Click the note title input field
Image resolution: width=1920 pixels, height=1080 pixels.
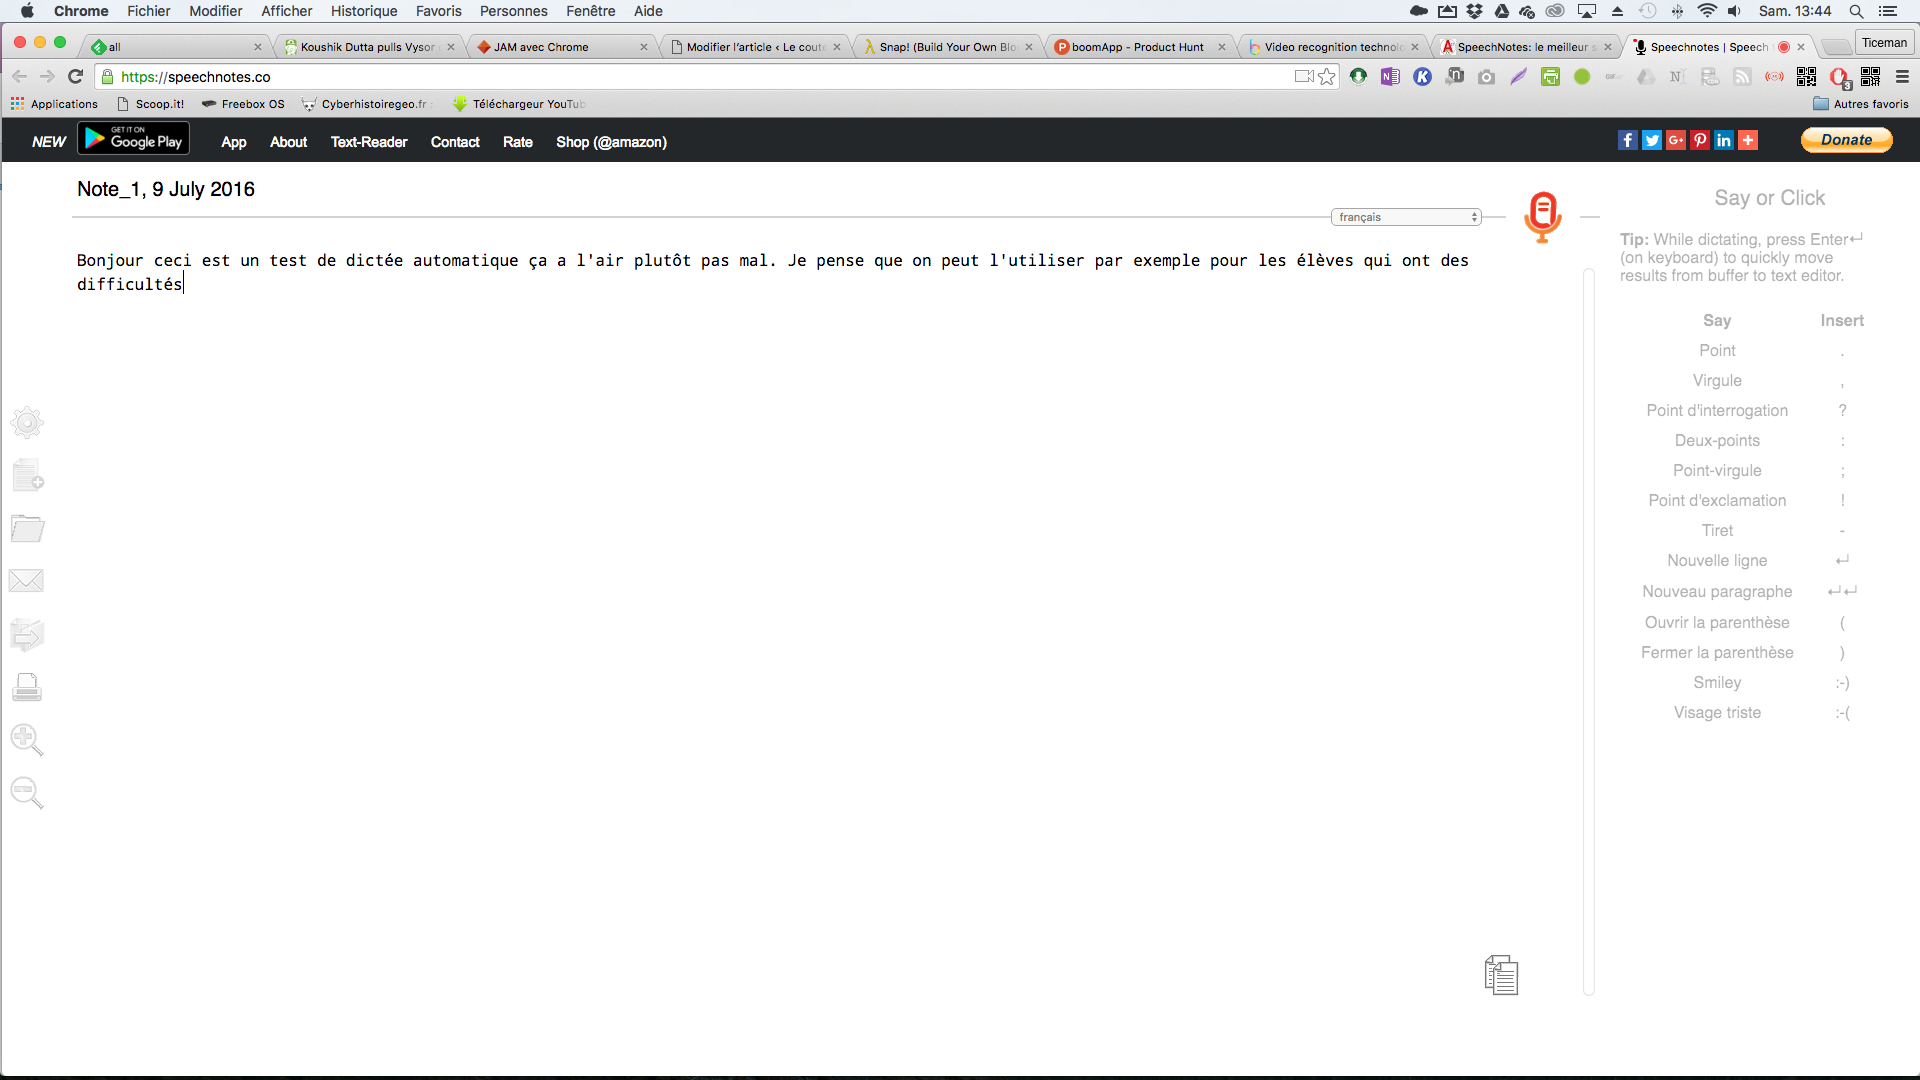[165, 190]
